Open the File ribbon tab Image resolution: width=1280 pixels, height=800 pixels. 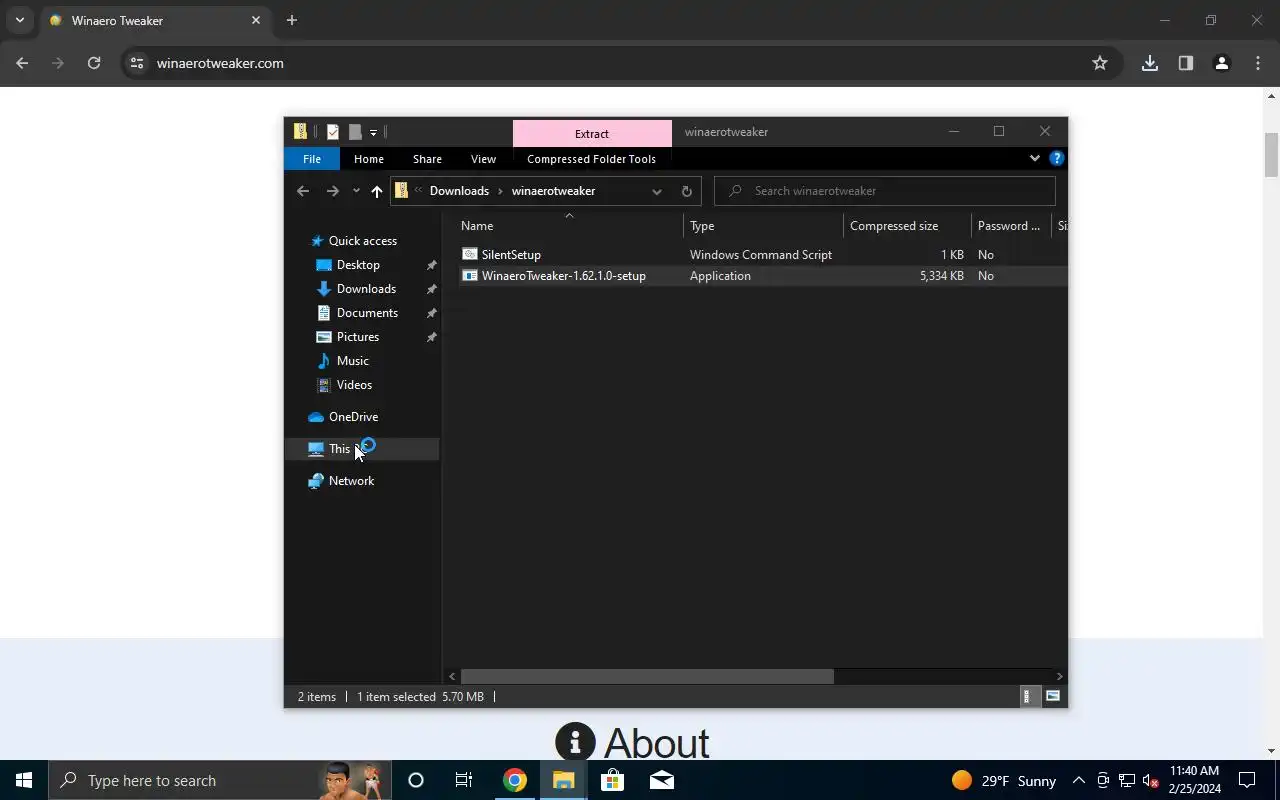(312, 159)
